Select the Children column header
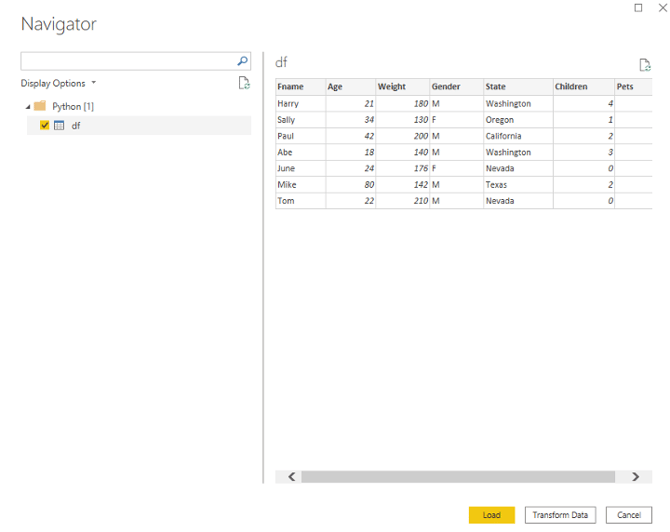The width and height of the screenshot is (670, 532). [x=583, y=87]
